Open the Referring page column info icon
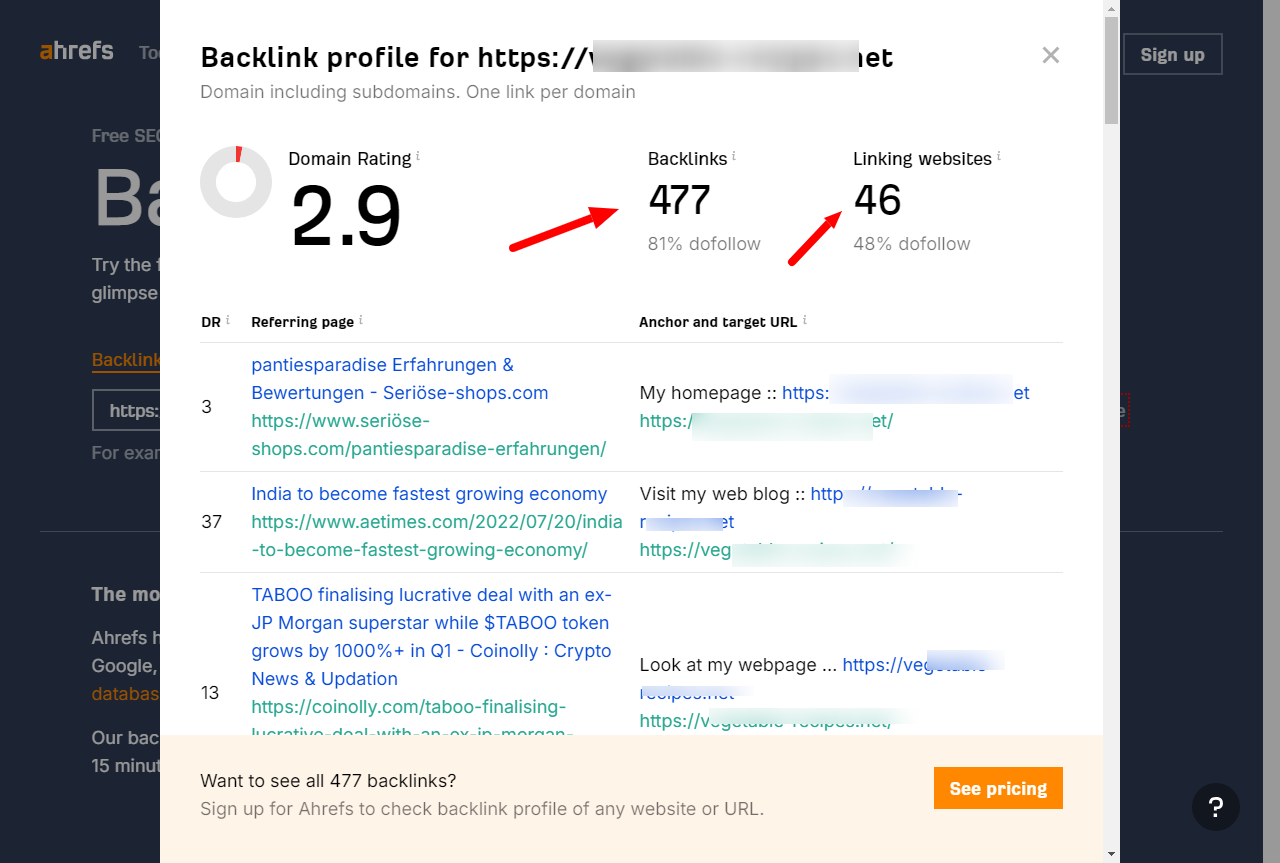This screenshot has height=863, width=1280. (x=361, y=320)
